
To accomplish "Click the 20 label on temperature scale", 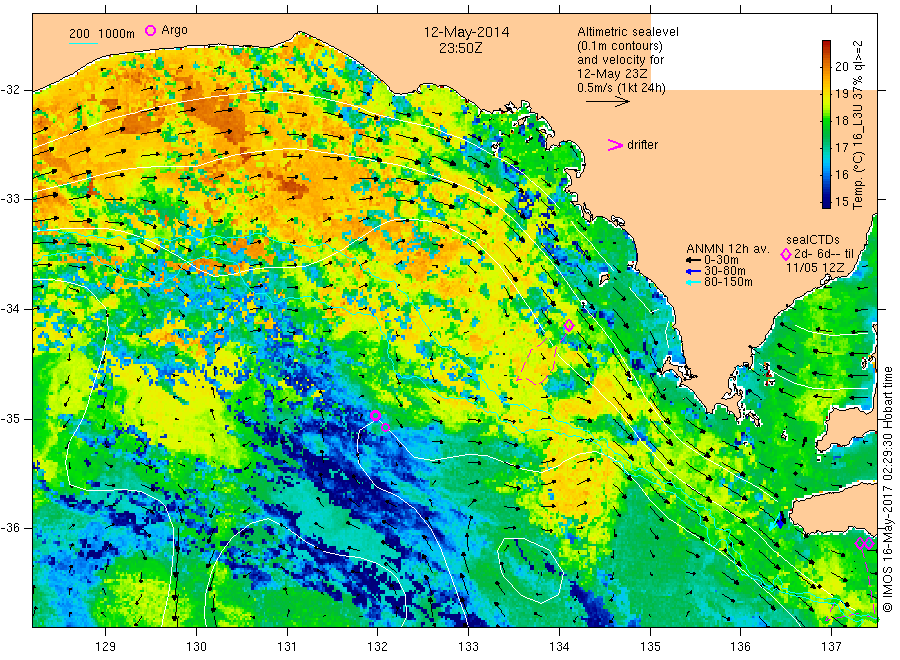I will click(x=841, y=67).
